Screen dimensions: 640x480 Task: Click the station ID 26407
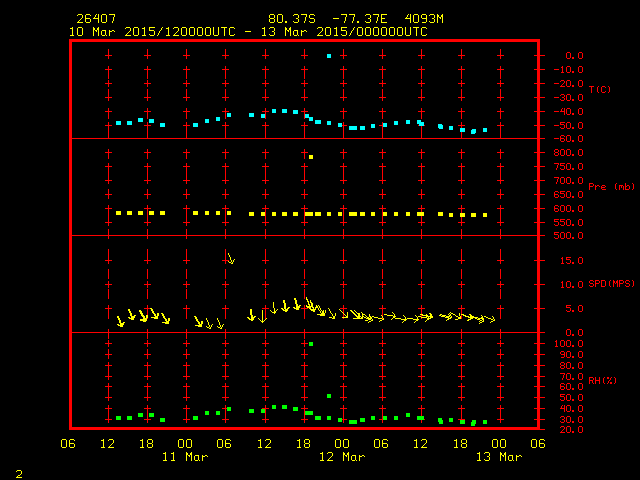(x=96, y=19)
